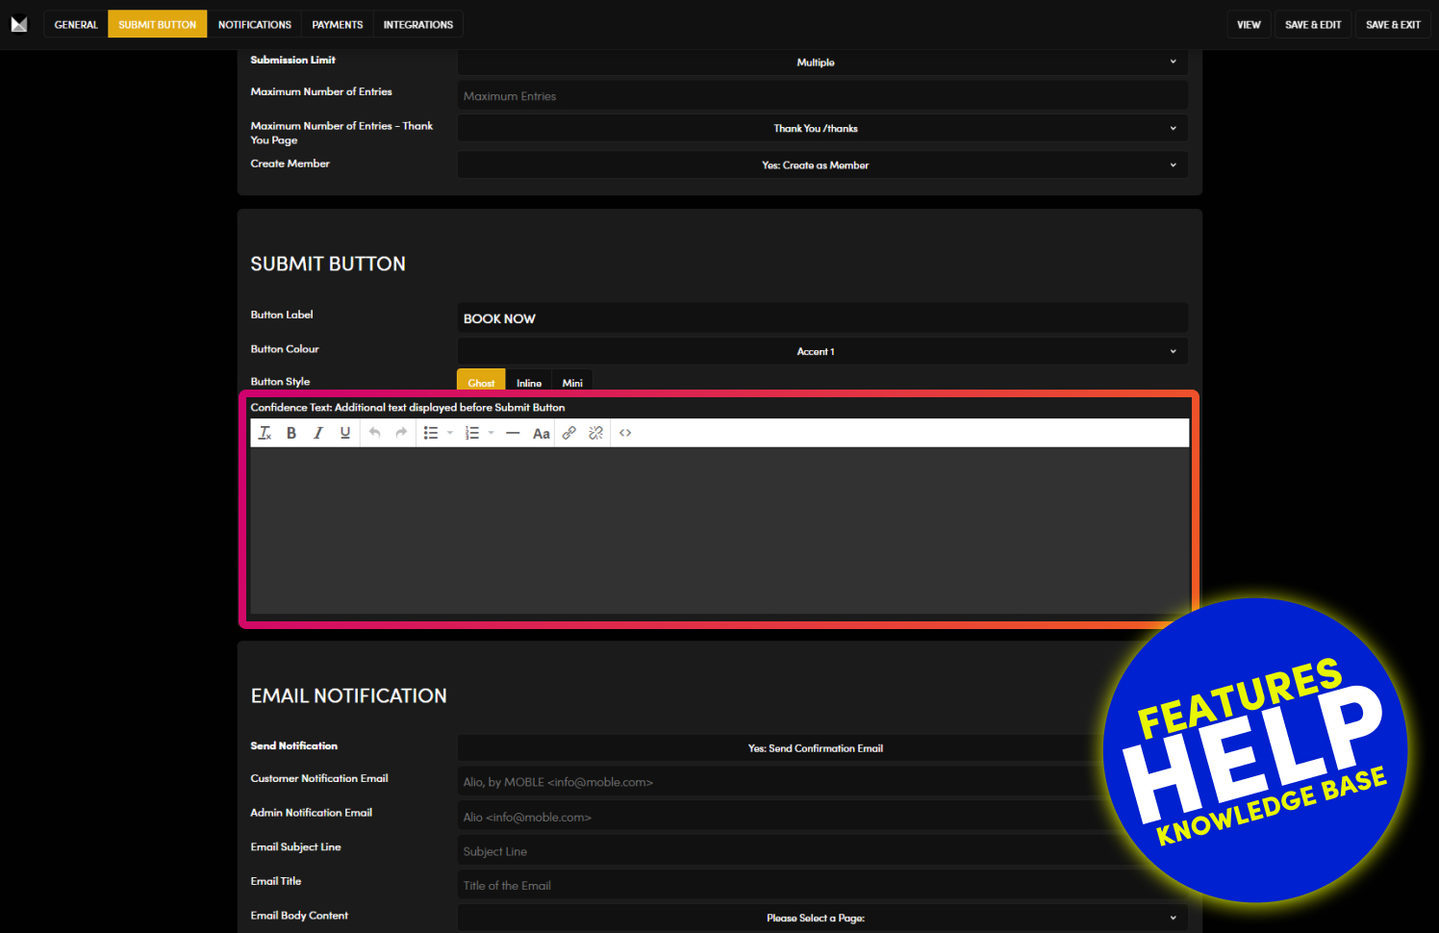
Task: Toggle bold formatting in Confidence Text editor
Action: click(x=291, y=433)
